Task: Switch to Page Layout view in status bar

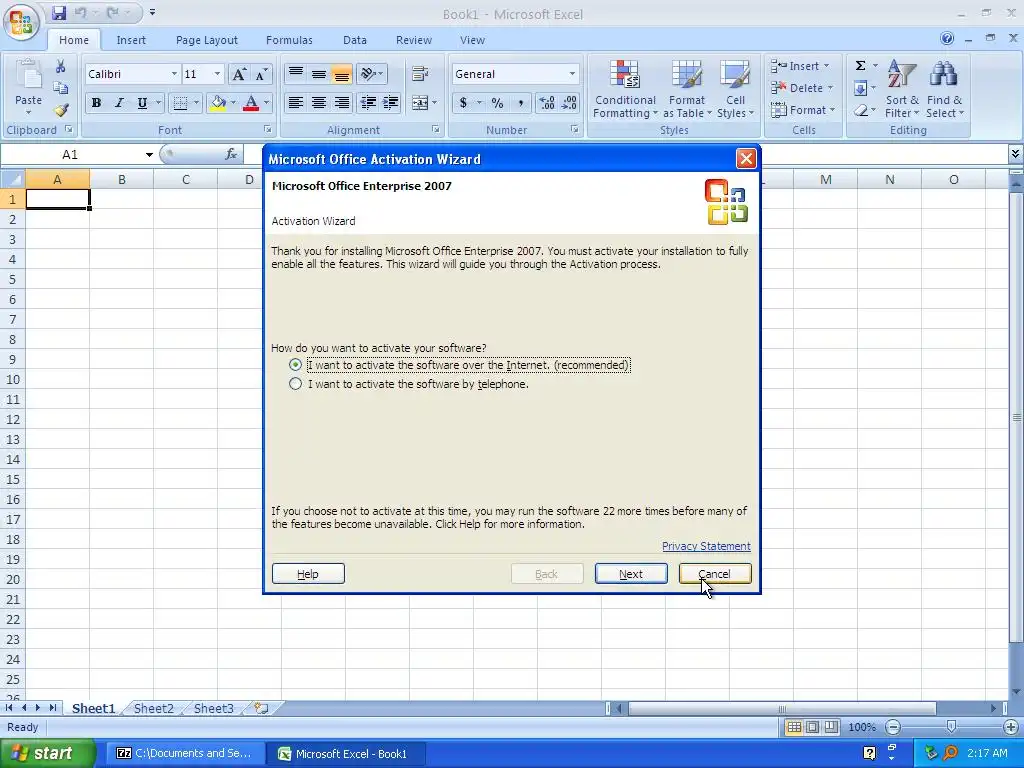Action: [x=812, y=727]
